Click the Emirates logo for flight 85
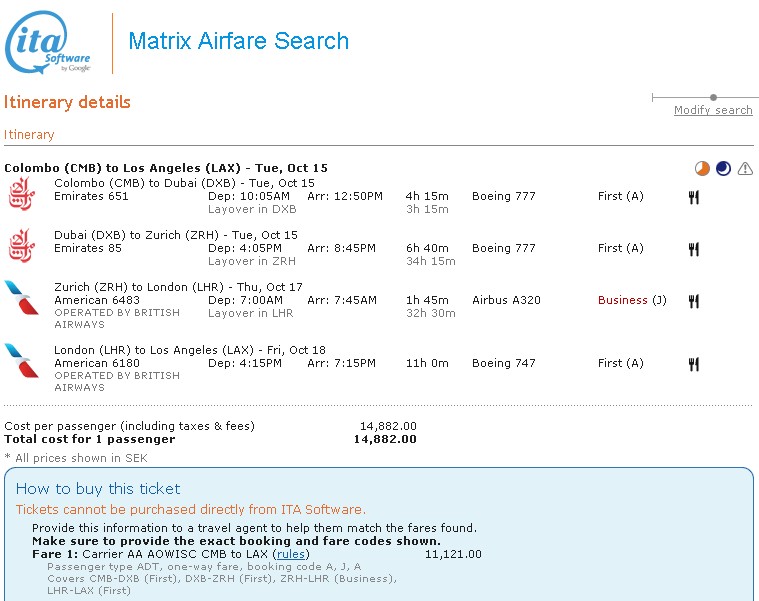The height and width of the screenshot is (601, 759). click(21, 245)
